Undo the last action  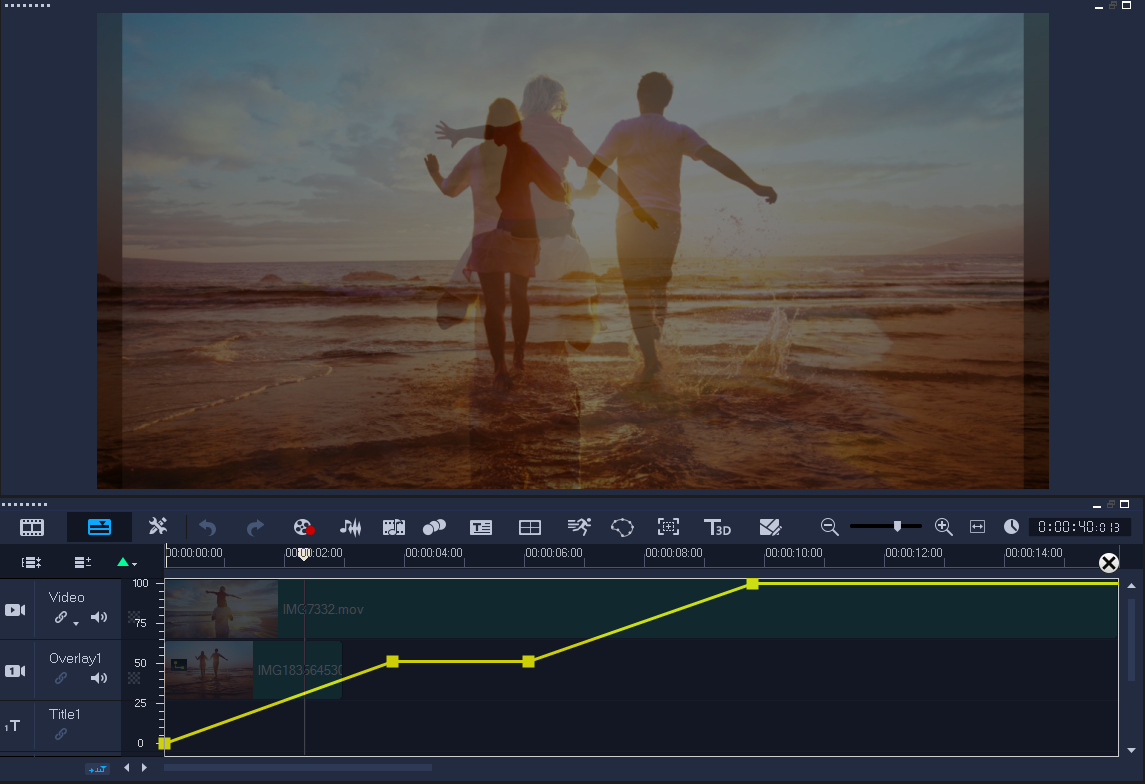206,527
